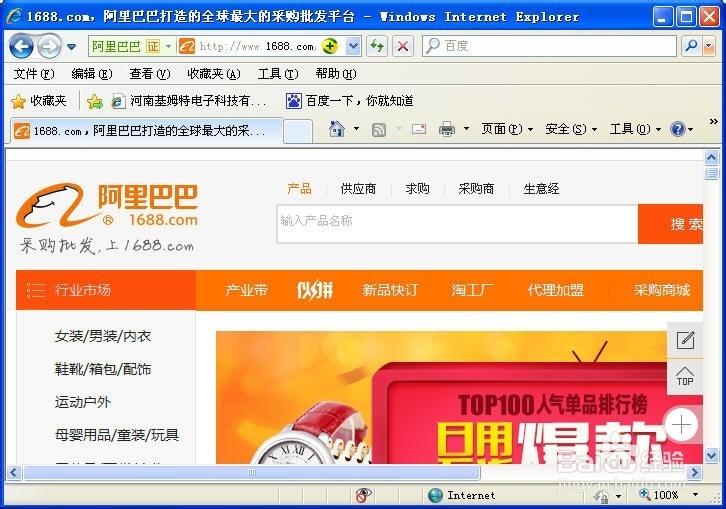This screenshot has width=726, height=509.
Task: Open the 编辑(E) menu
Action: click(x=92, y=74)
